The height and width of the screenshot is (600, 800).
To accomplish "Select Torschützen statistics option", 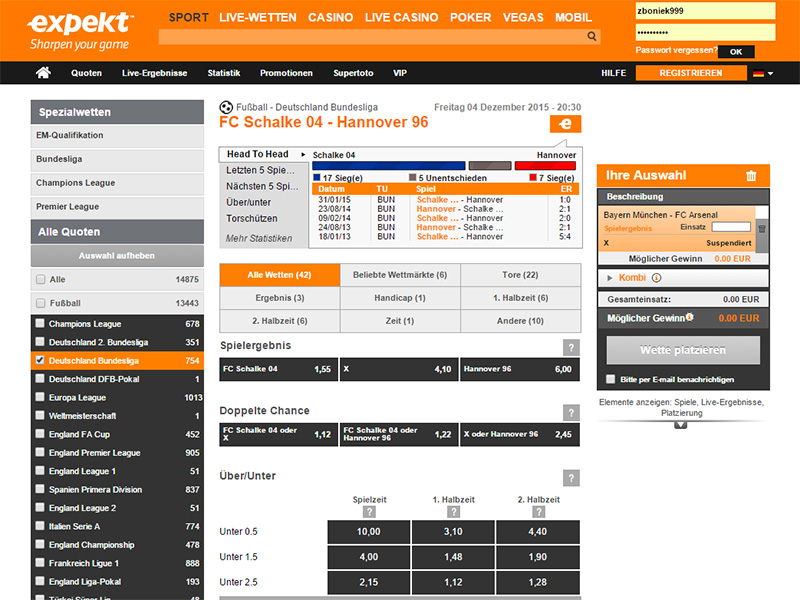I will coord(252,218).
